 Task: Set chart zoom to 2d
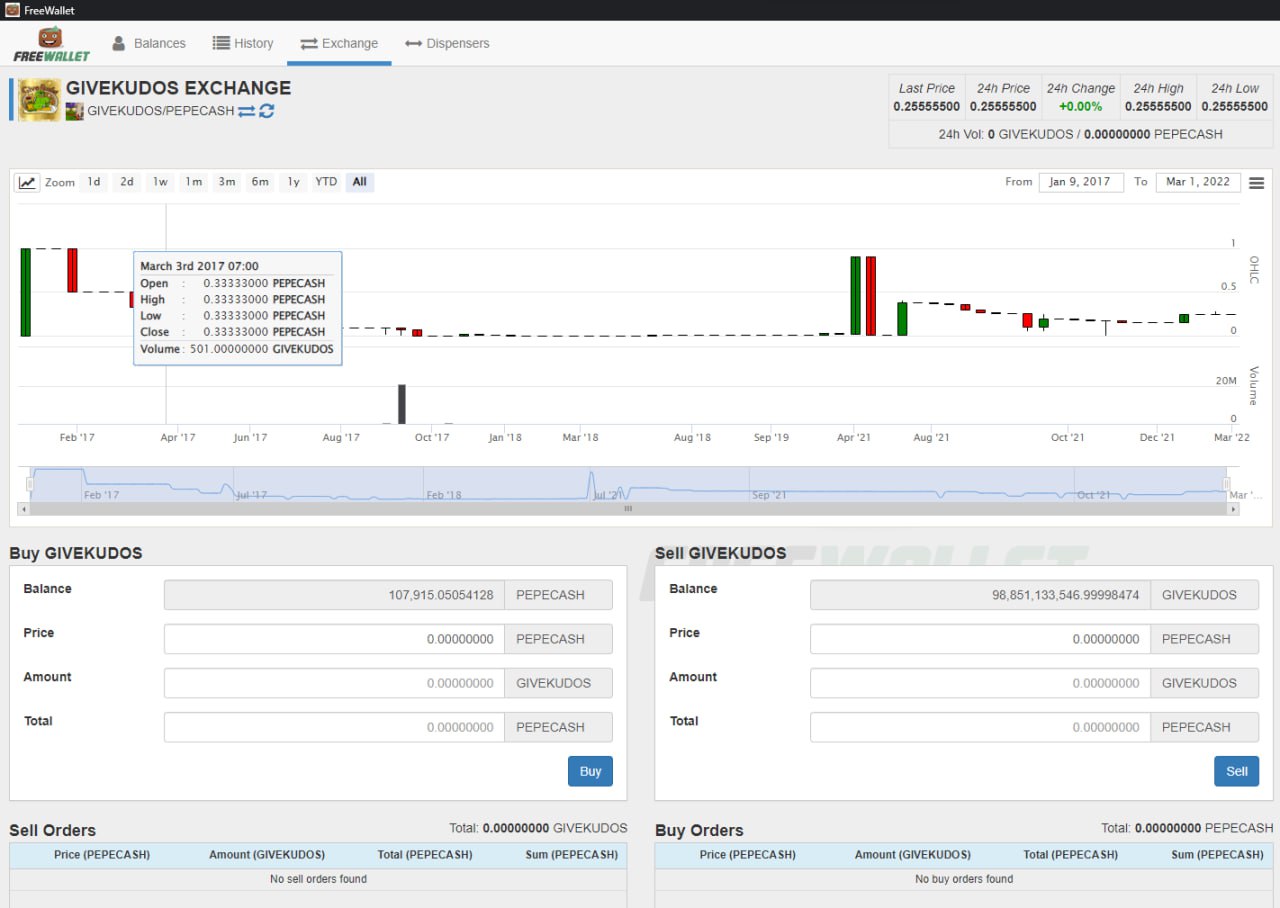[127, 182]
